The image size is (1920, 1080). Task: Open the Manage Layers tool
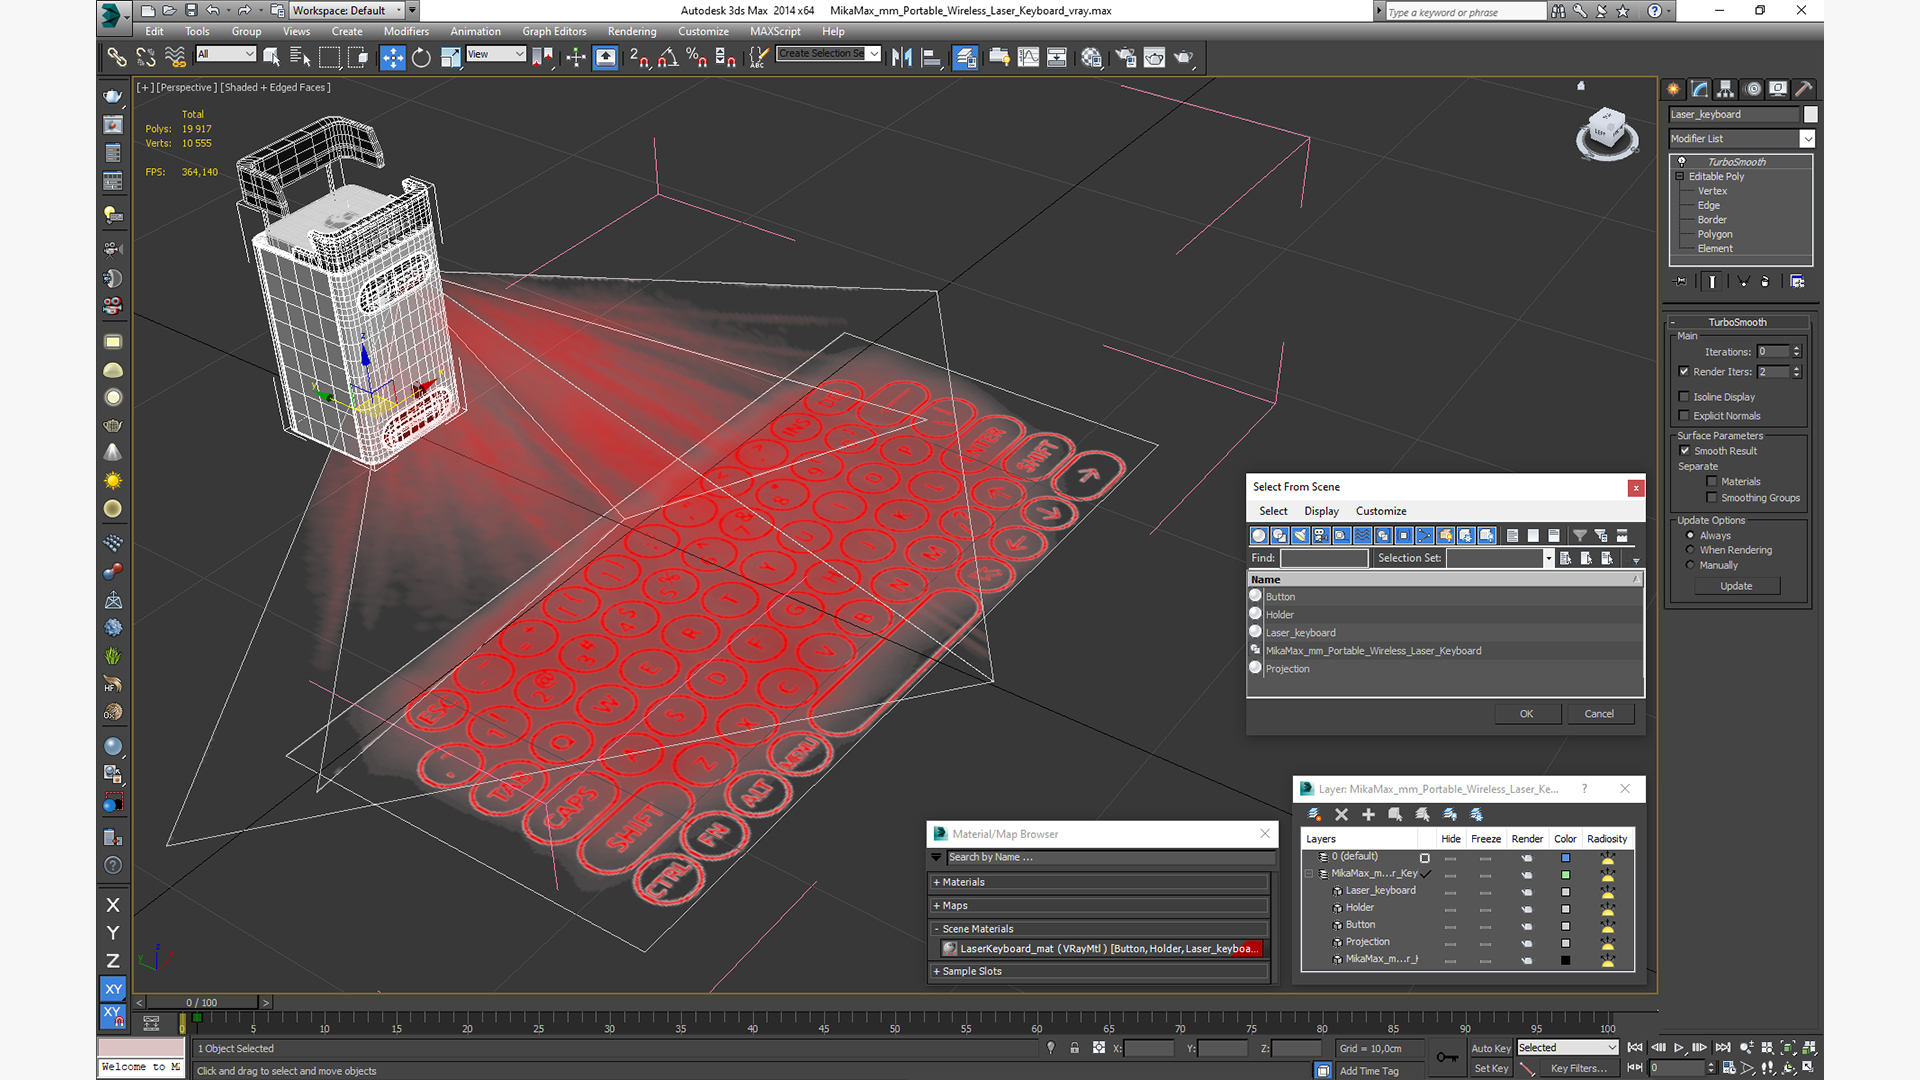965,57
